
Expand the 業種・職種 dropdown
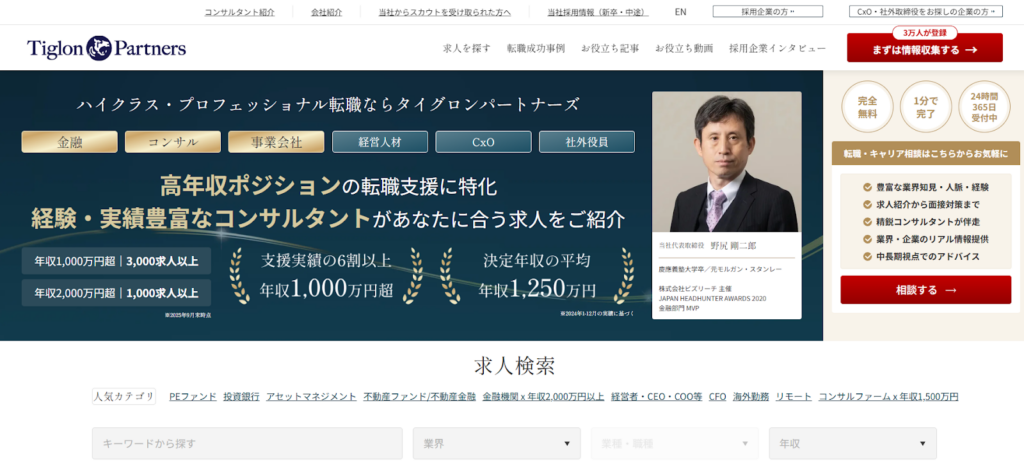(x=675, y=443)
